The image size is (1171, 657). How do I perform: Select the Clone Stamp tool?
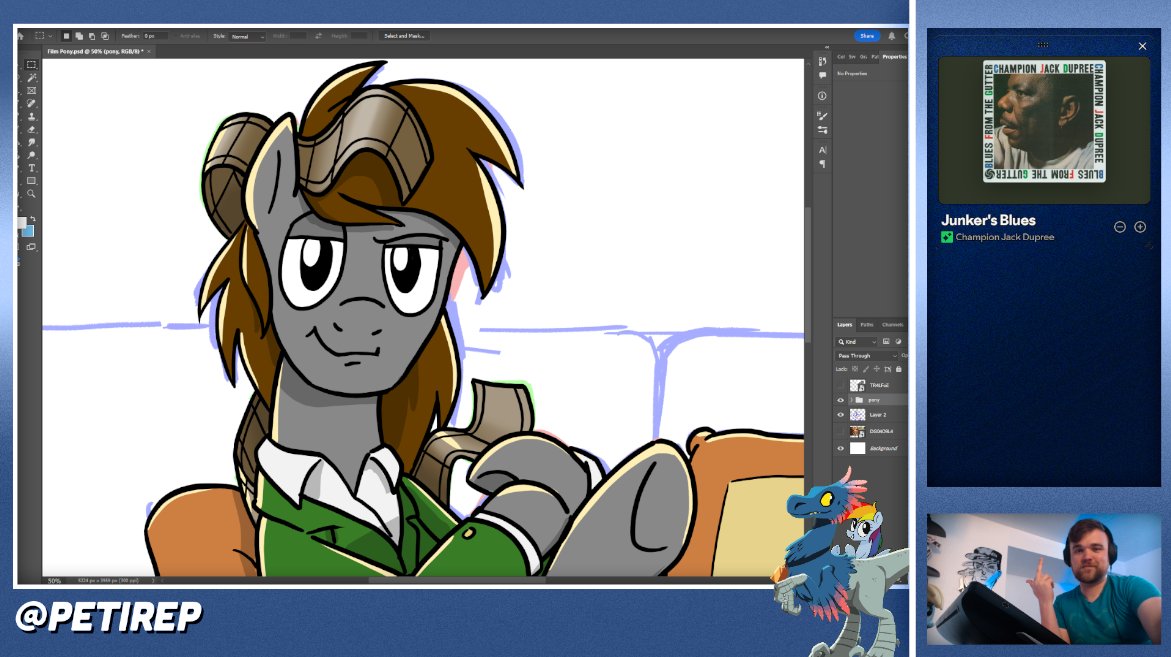31,116
